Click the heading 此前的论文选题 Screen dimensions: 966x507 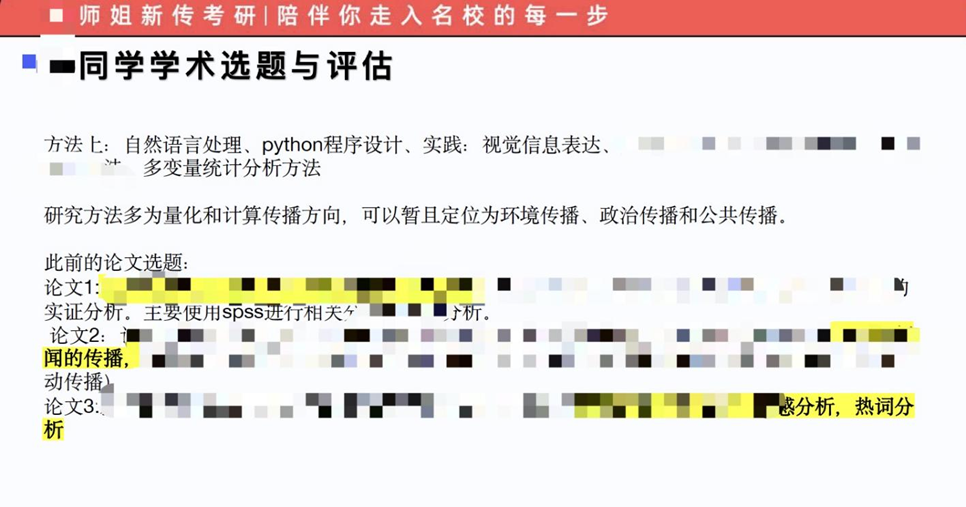click(x=113, y=263)
